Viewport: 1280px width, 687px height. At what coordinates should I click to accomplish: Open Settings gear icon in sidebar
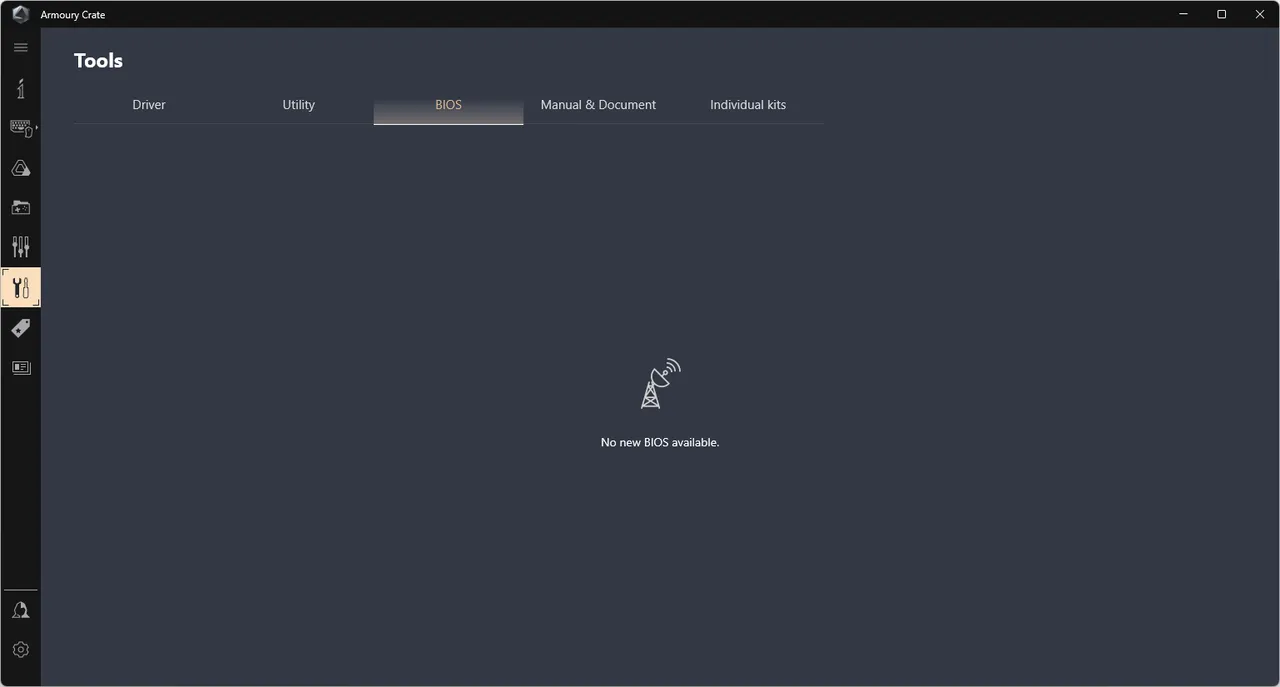(21, 650)
